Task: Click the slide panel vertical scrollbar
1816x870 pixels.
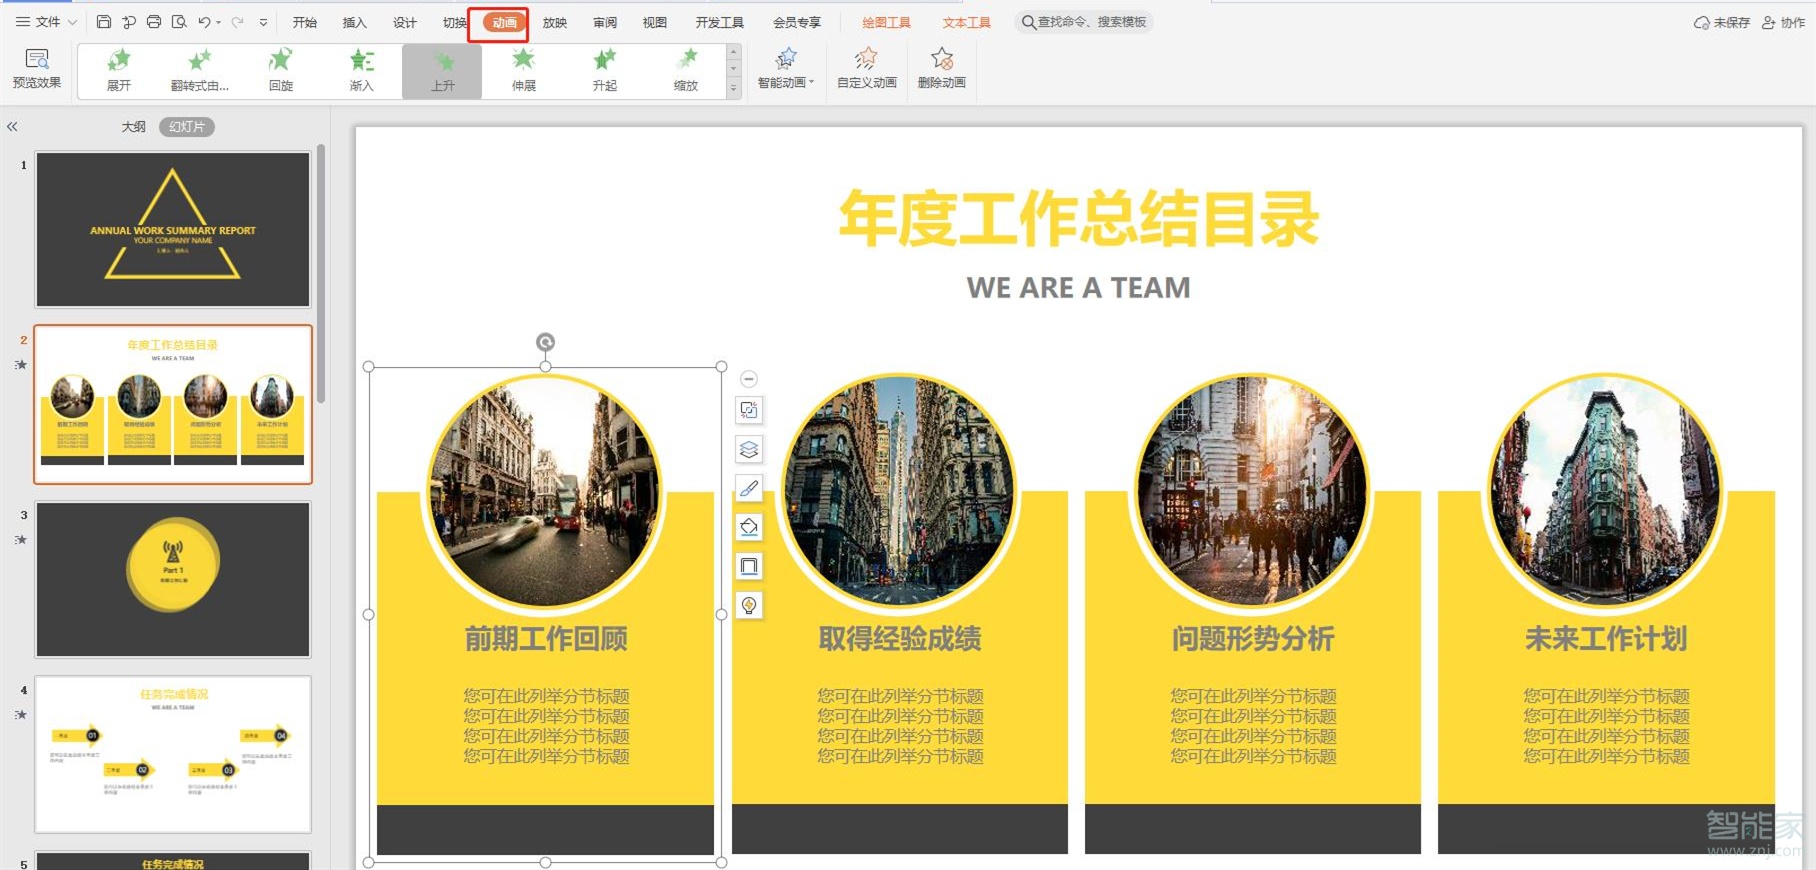Action: pyautogui.click(x=321, y=274)
